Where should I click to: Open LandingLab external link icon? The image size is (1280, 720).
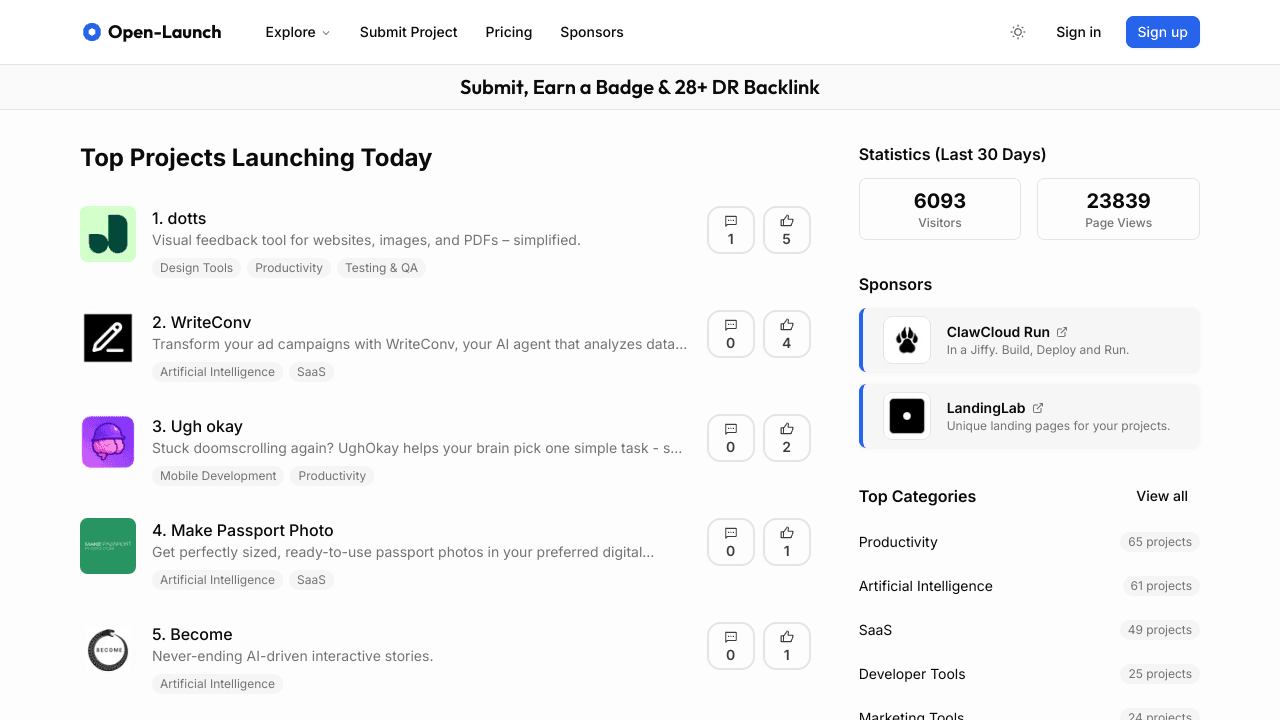tap(1038, 408)
